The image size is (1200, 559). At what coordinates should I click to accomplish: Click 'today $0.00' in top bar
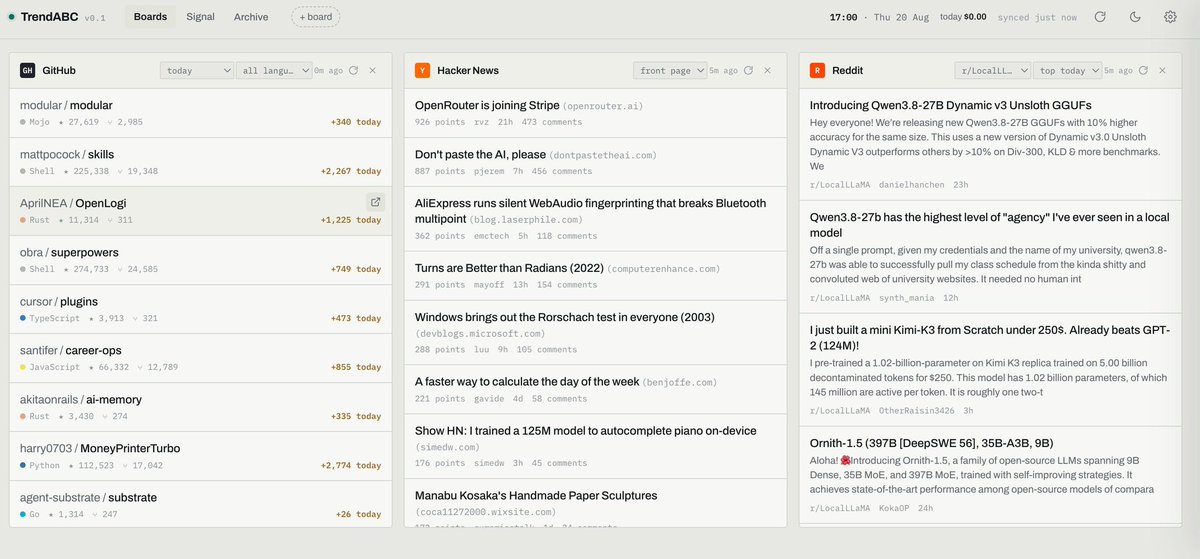[x=963, y=17]
